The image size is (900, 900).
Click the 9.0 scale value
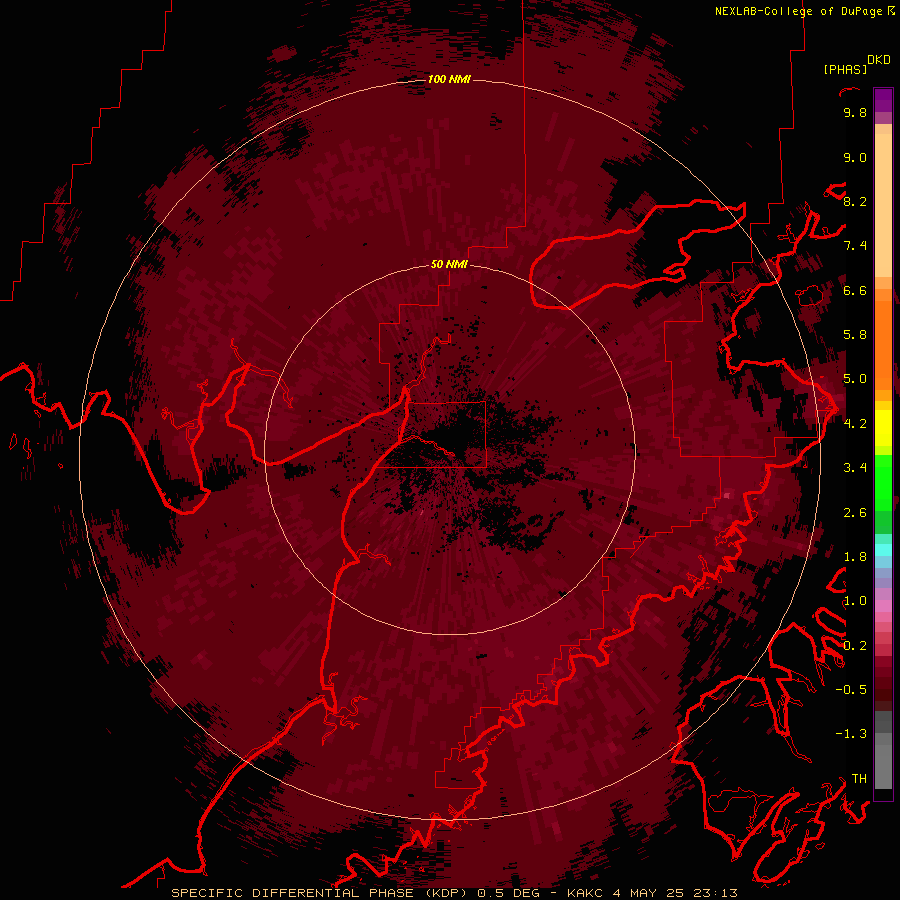[855, 157]
